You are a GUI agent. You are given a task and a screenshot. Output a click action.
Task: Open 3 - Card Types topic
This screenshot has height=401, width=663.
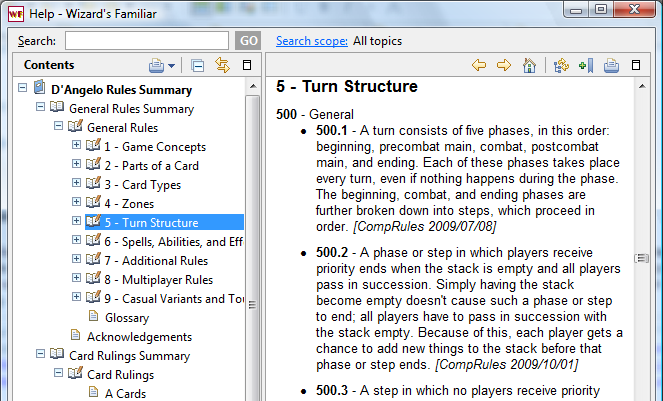142,185
